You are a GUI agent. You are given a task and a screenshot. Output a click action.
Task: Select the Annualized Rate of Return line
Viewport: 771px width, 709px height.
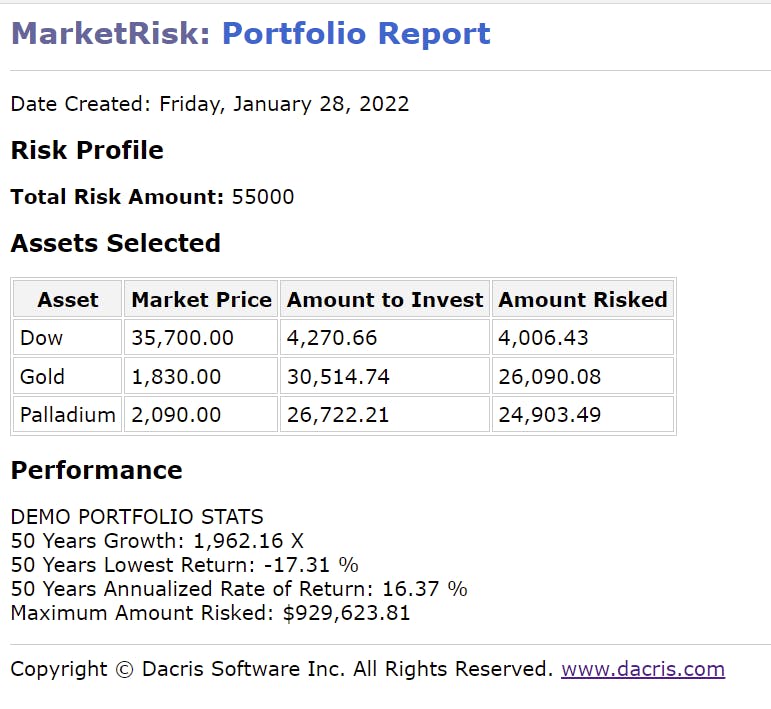pos(239,589)
